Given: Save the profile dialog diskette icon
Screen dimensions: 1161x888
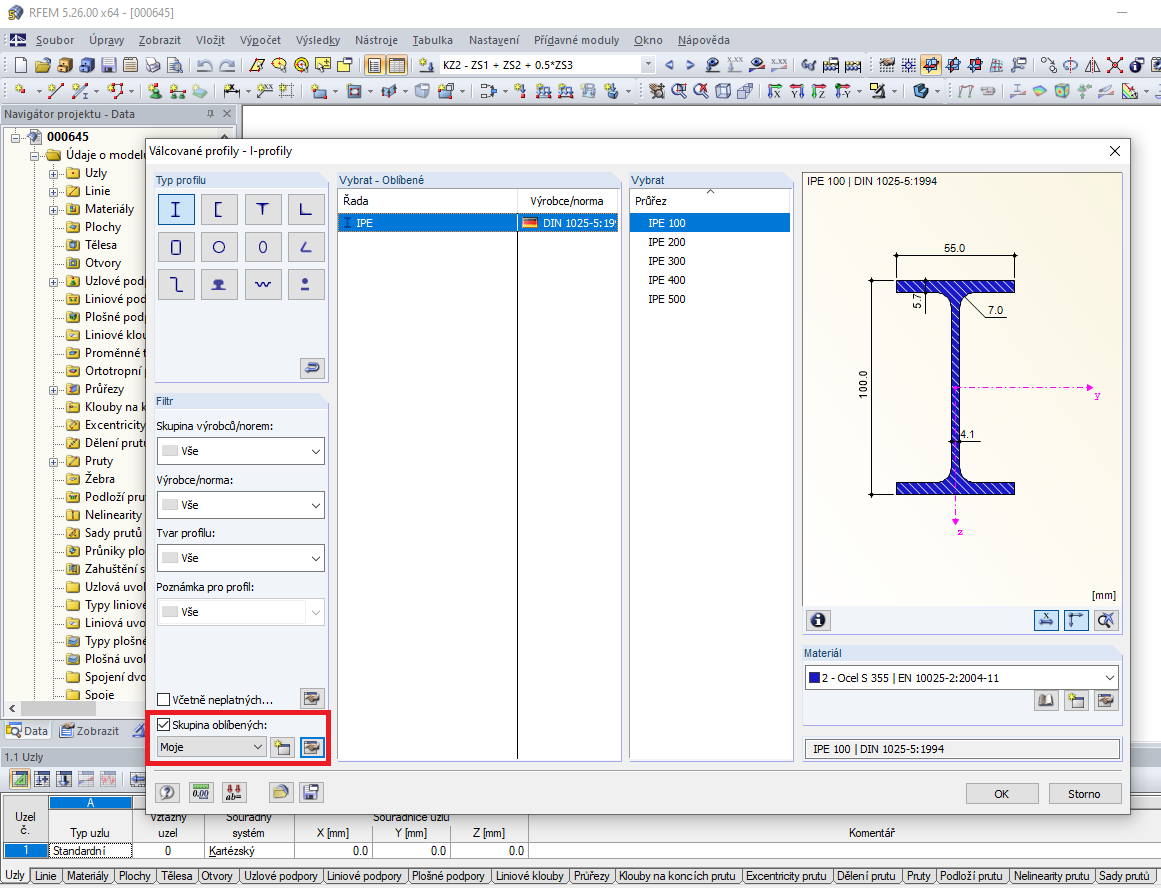Looking at the screenshot, I should tap(311, 792).
